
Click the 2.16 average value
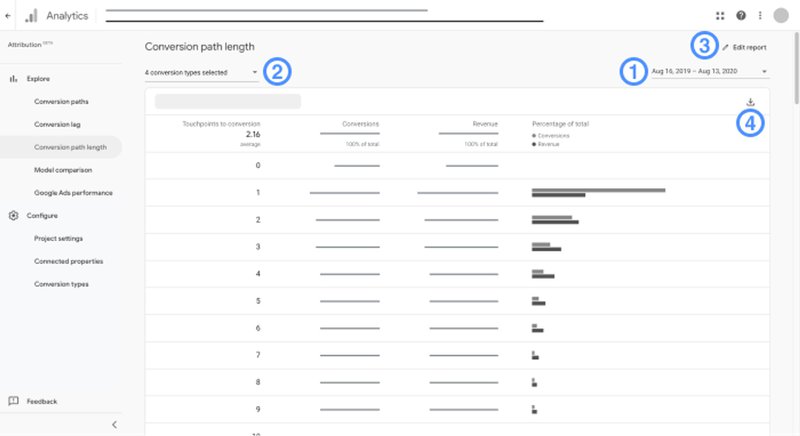tap(253, 134)
